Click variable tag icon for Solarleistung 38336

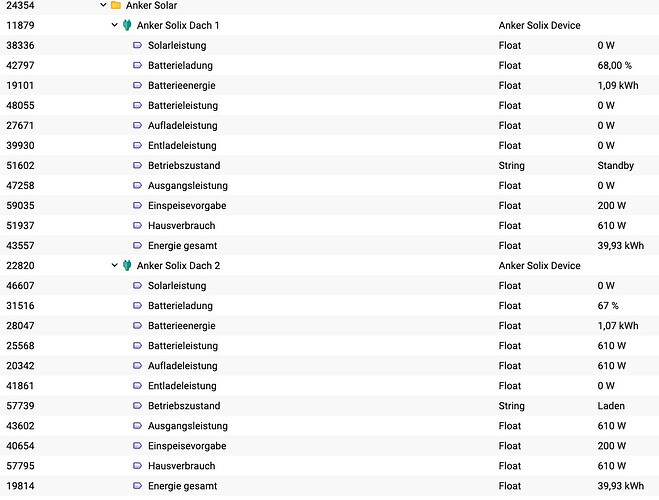tap(137, 45)
